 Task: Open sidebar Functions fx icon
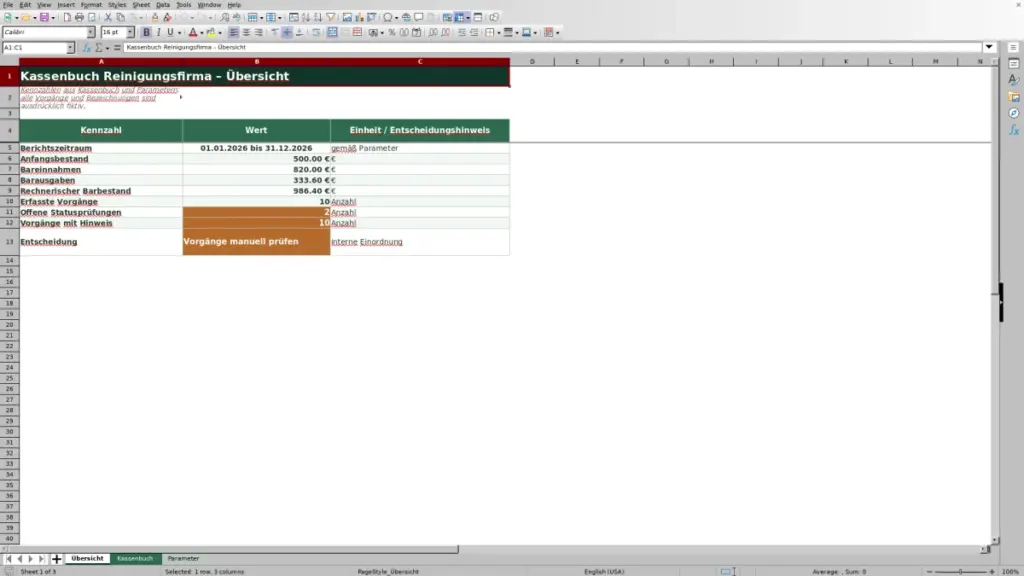click(x=1014, y=130)
